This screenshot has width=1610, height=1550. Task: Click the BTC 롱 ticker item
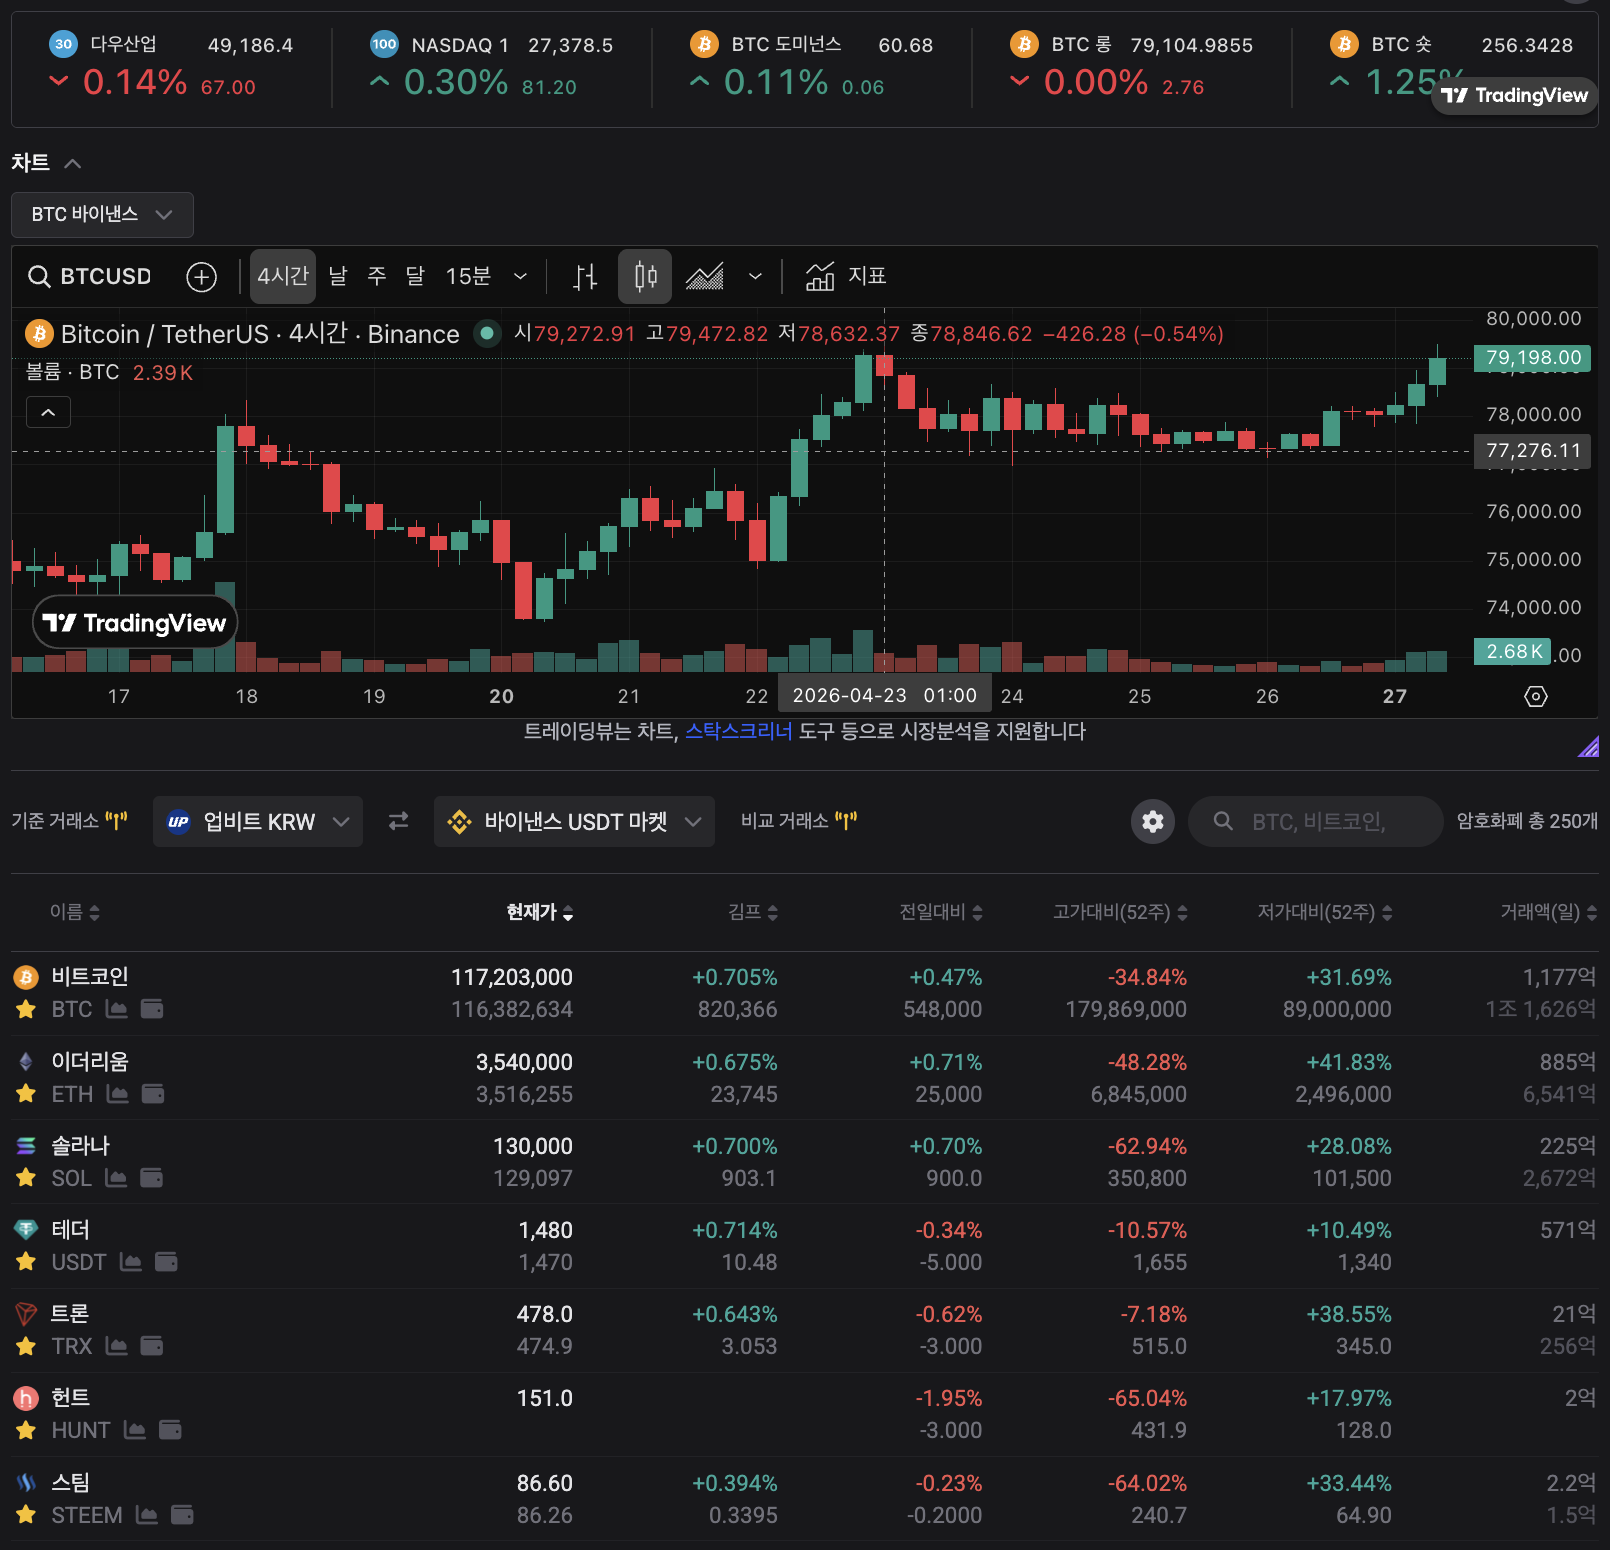[x=1131, y=66]
